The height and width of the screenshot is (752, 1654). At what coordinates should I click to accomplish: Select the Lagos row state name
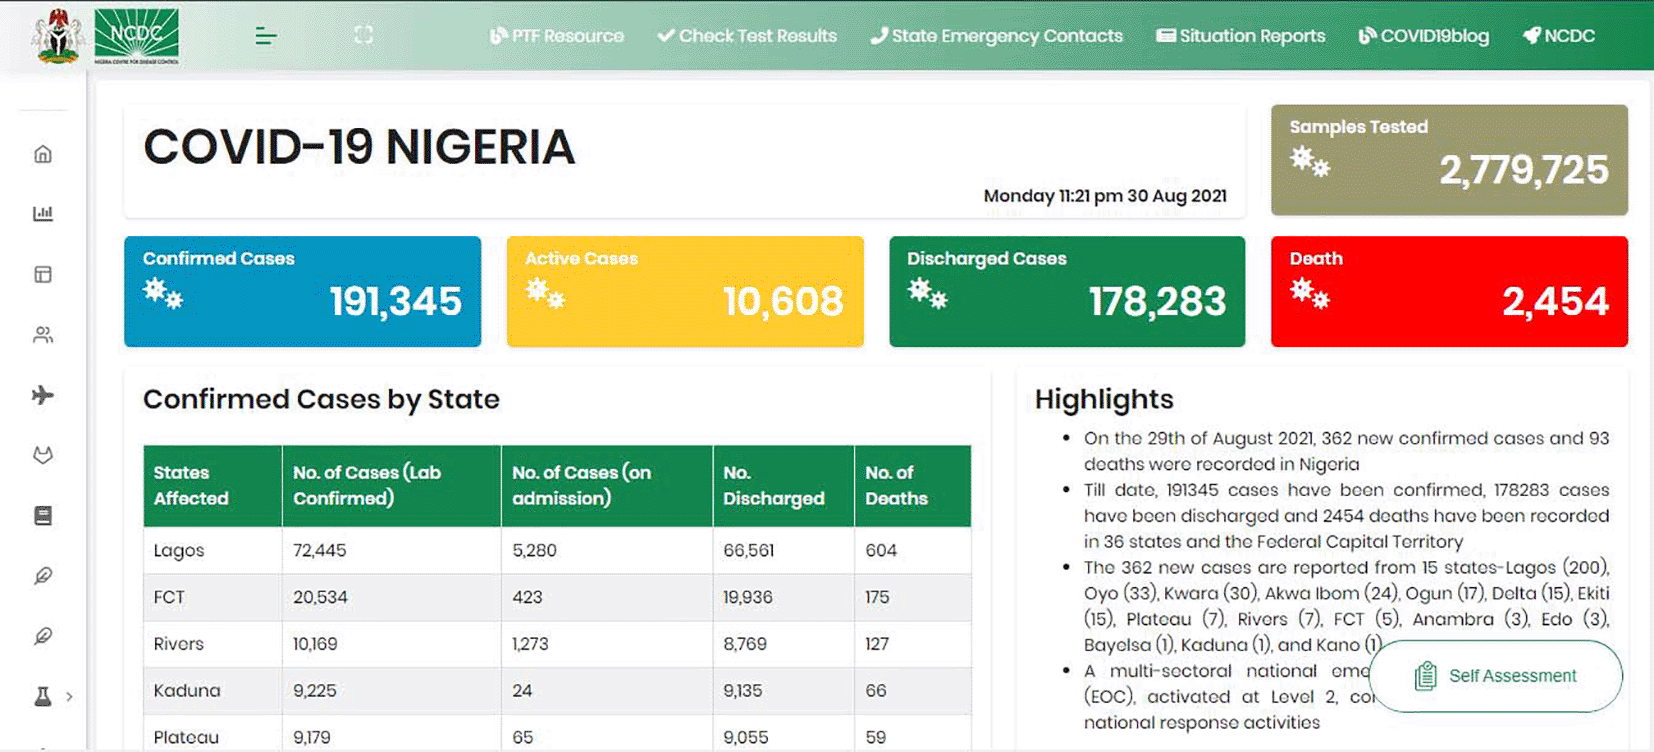pyautogui.click(x=179, y=550)
